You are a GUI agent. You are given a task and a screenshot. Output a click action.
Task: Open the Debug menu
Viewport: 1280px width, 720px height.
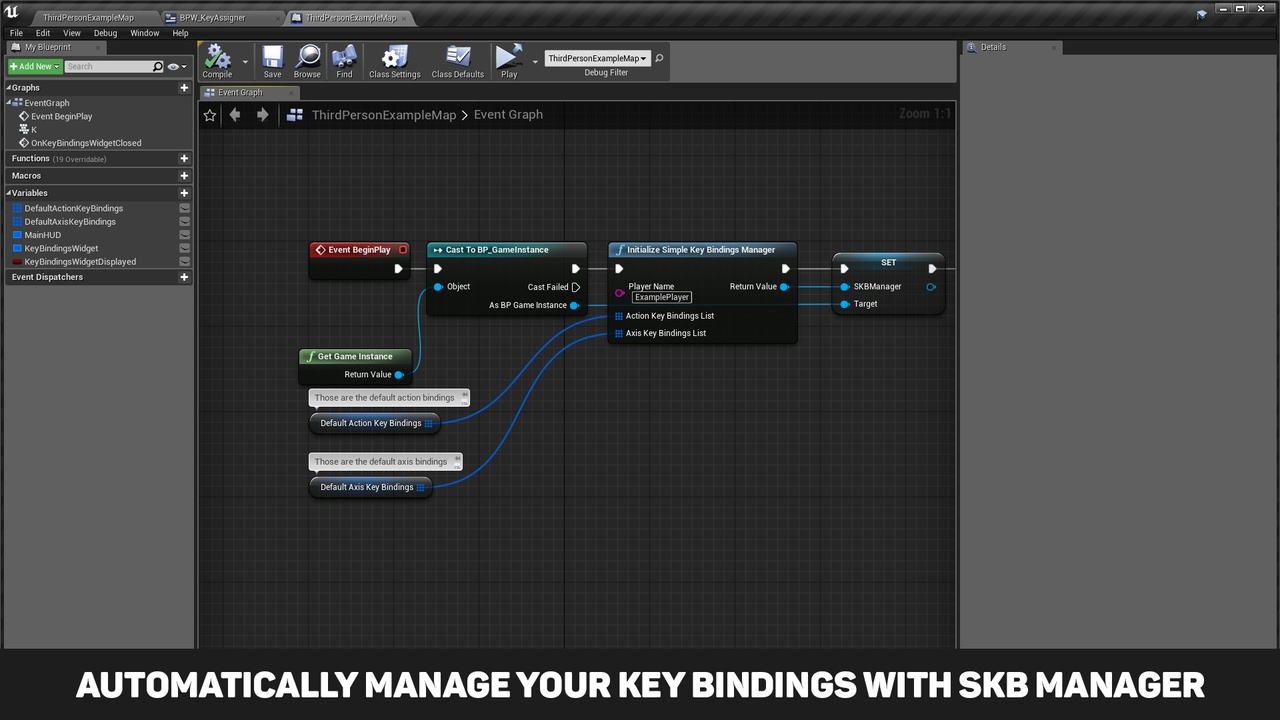point(105,33)
